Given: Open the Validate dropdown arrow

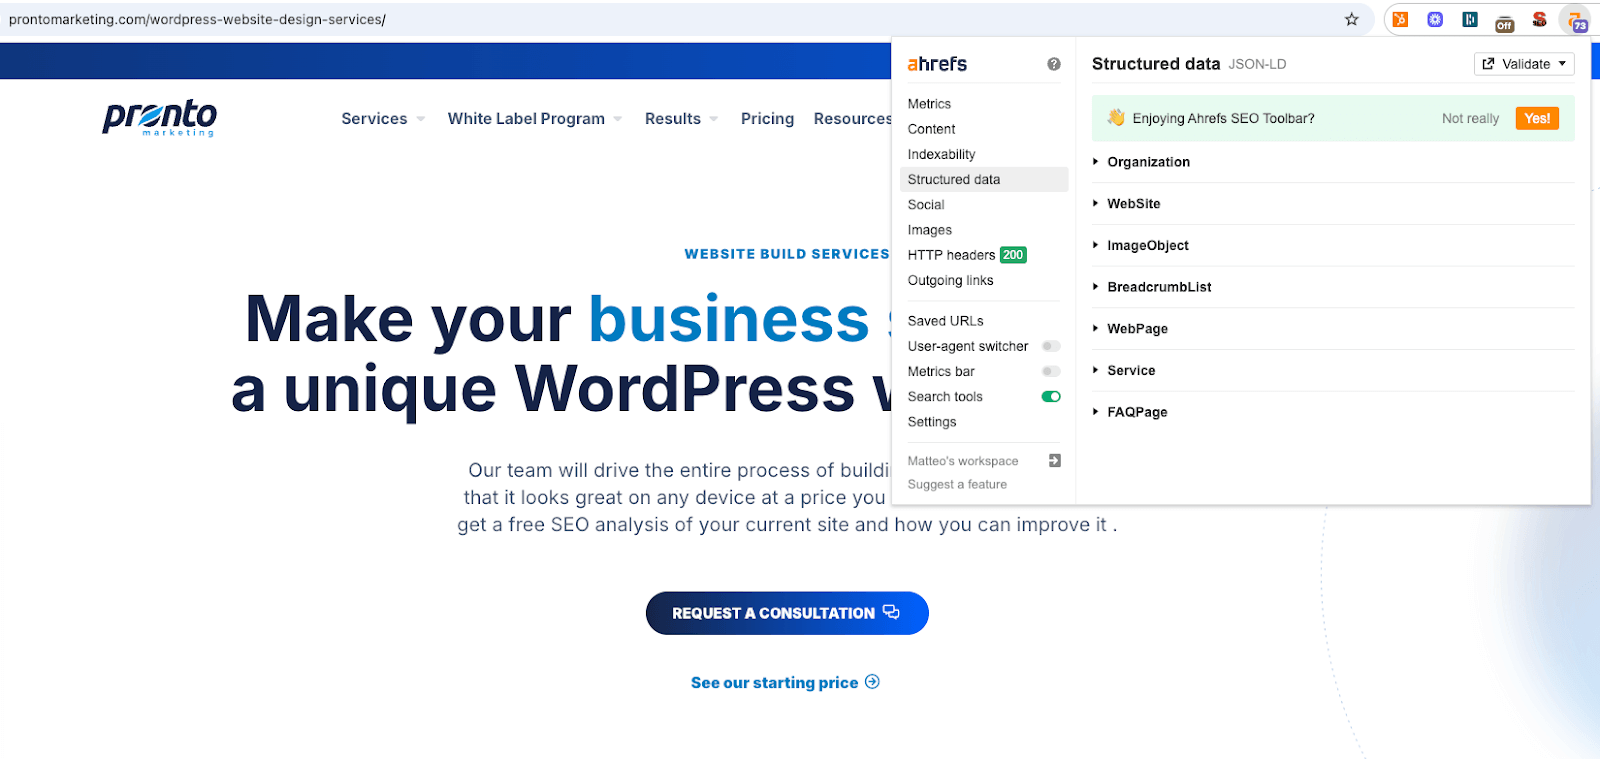Looking at the screenshot, I should [1562, 64].
